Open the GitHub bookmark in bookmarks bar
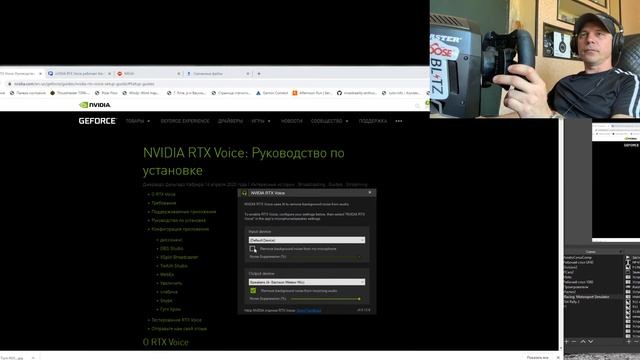640x360 pixels. point(356,93)
